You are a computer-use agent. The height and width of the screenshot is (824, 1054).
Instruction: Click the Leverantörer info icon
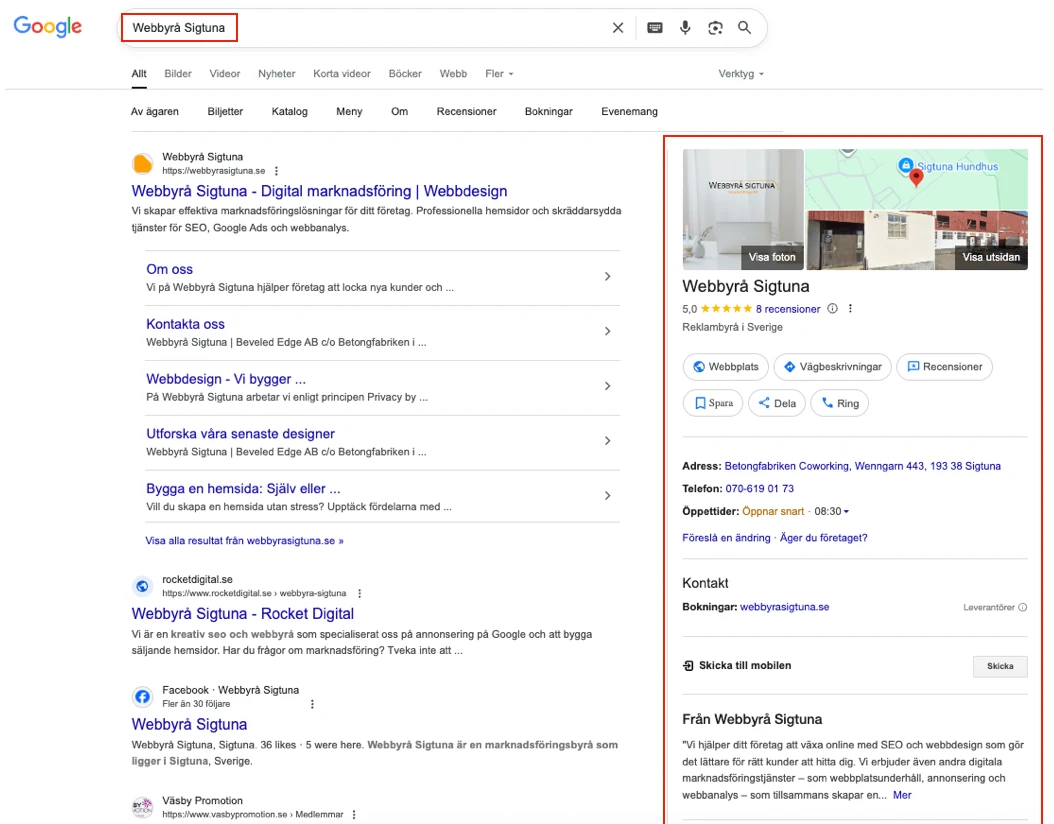click(1022, 607)
